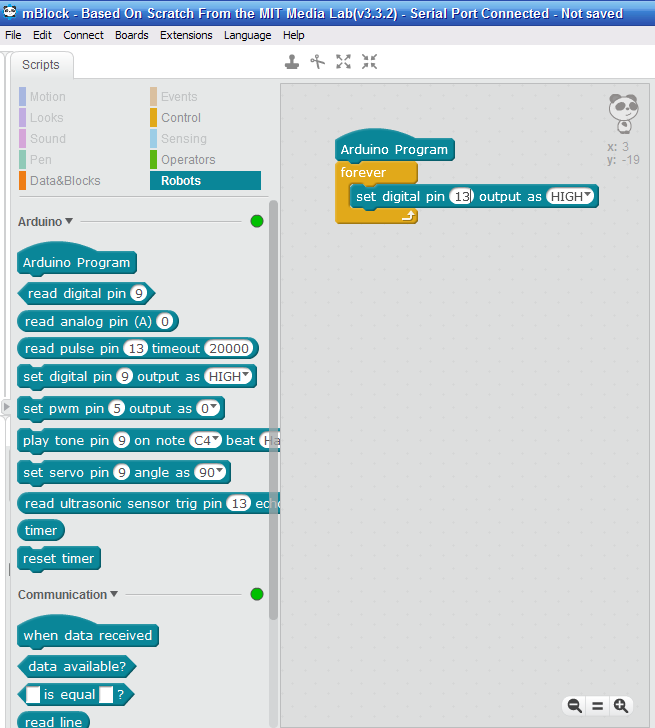This screenshot has width=655, height=728.
Task: Open the Extensions menu
Action: 186,35
